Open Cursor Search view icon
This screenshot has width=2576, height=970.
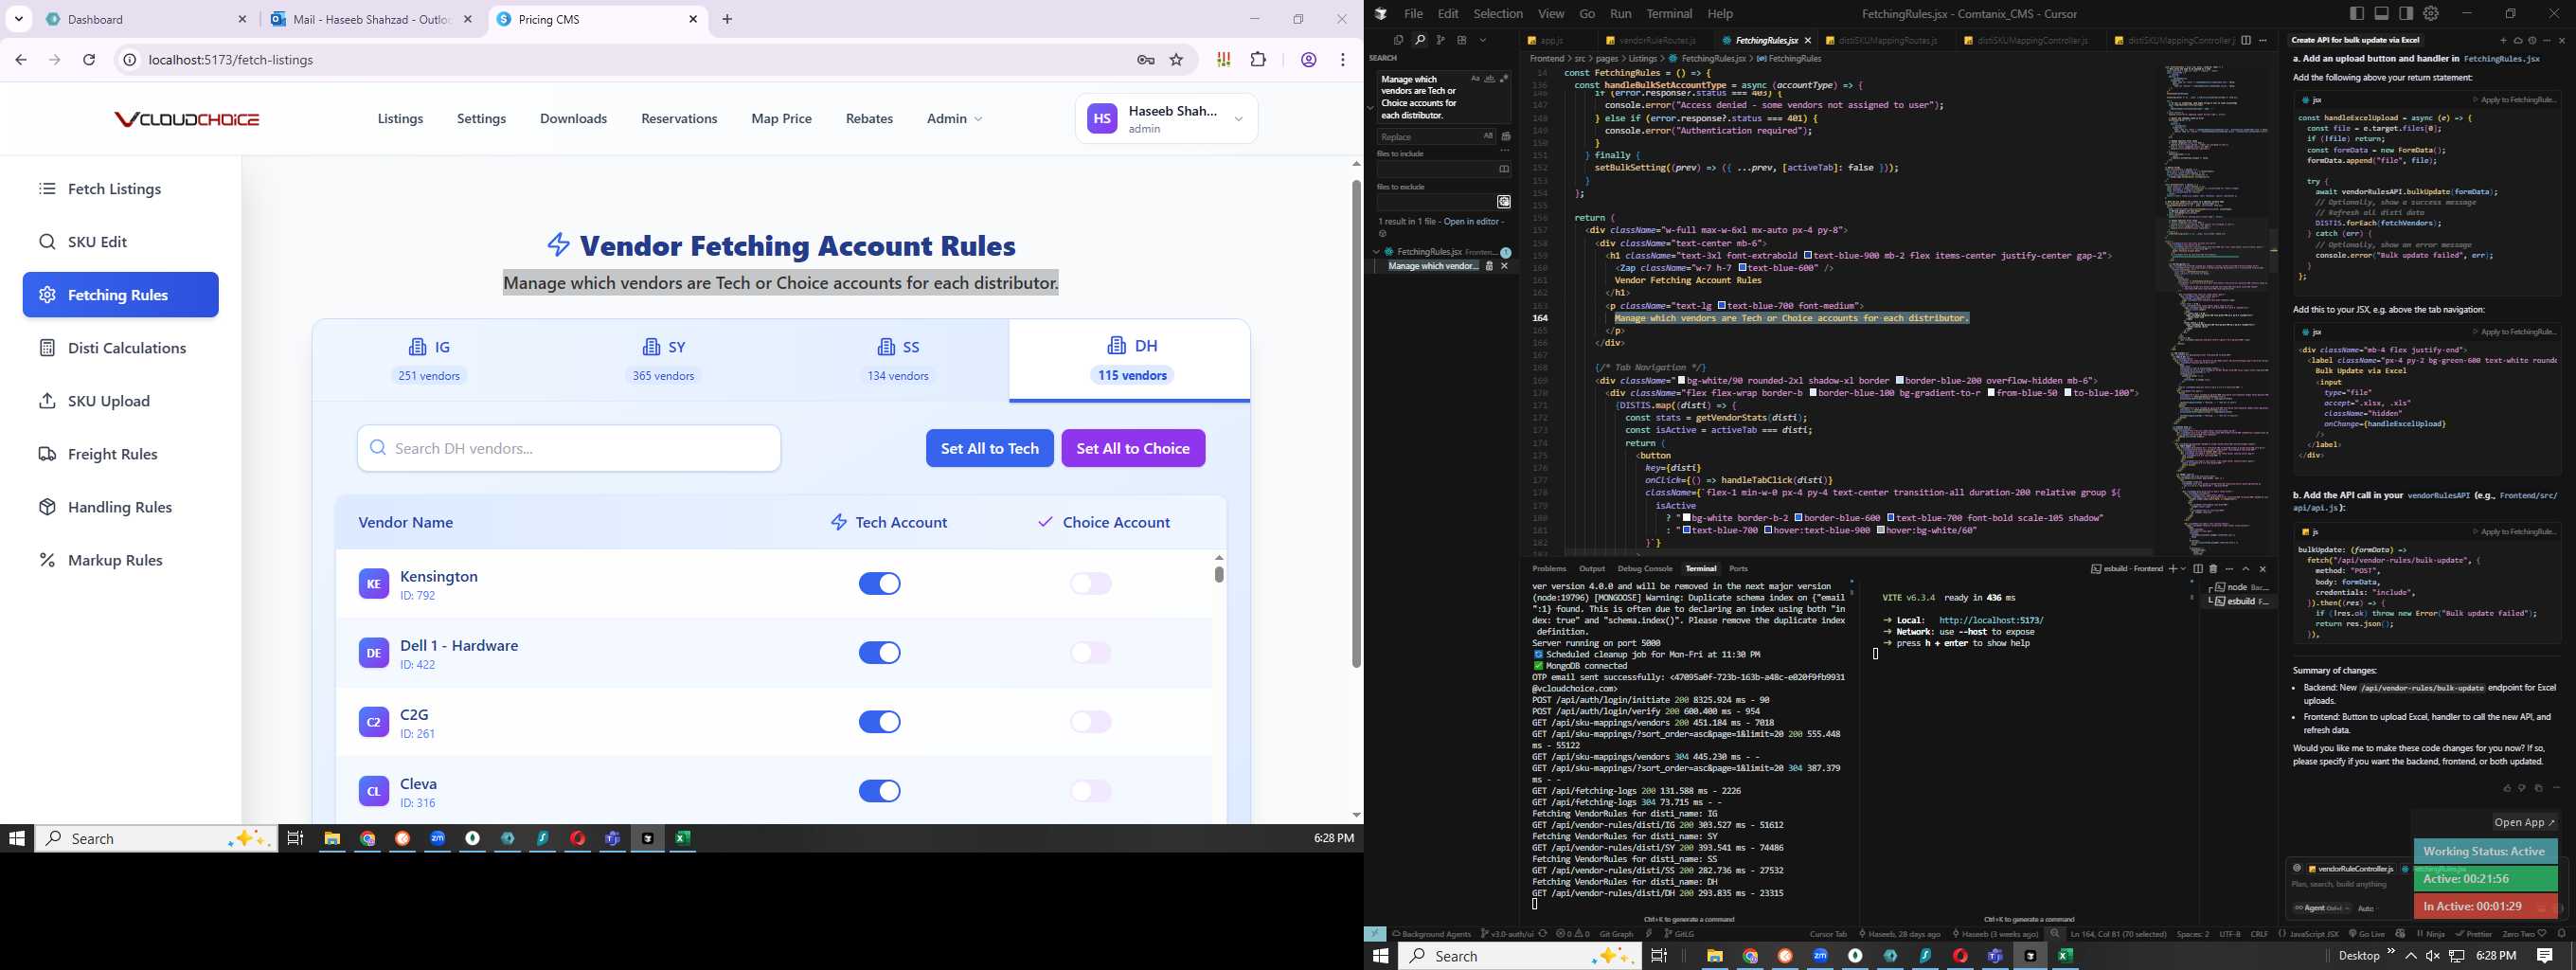[x=1419, y=40]
